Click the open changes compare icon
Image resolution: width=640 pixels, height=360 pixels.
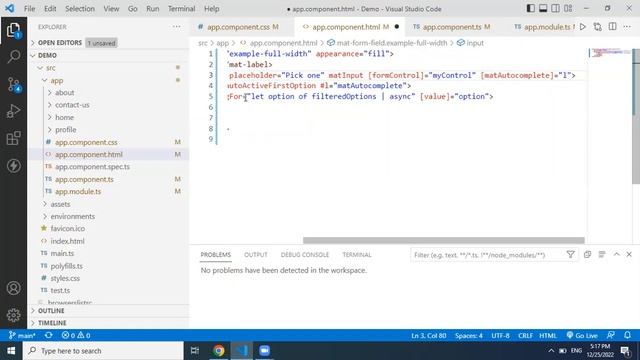pyautogui.click(x=598, y=27)
